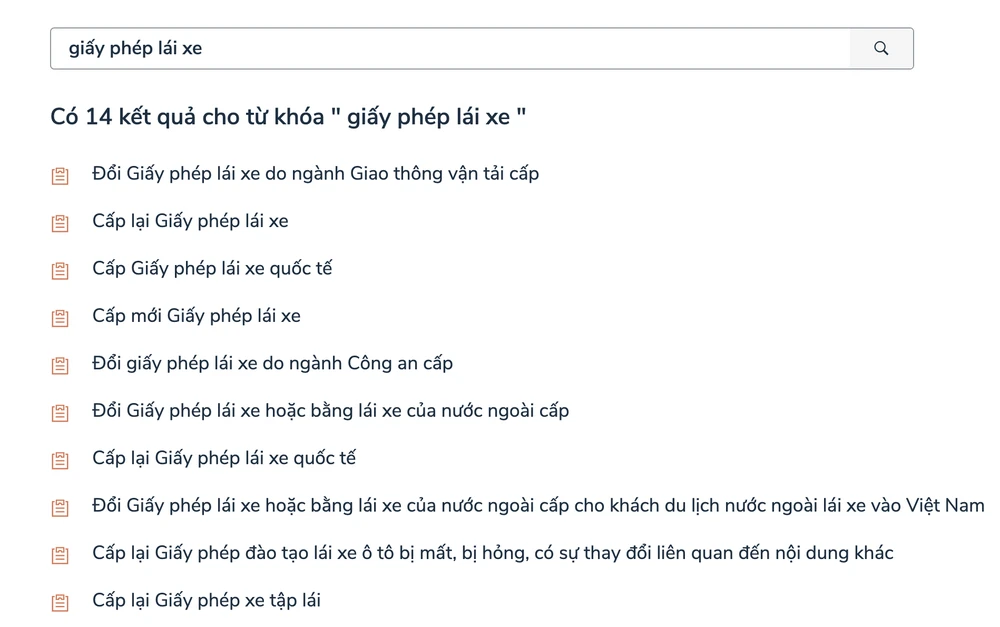Click the document icon beside 'Cấp lại Giấy phép đào tạo lái xe ô tô'
This screenshot has height=627, width=1000.
coord(60,553)
